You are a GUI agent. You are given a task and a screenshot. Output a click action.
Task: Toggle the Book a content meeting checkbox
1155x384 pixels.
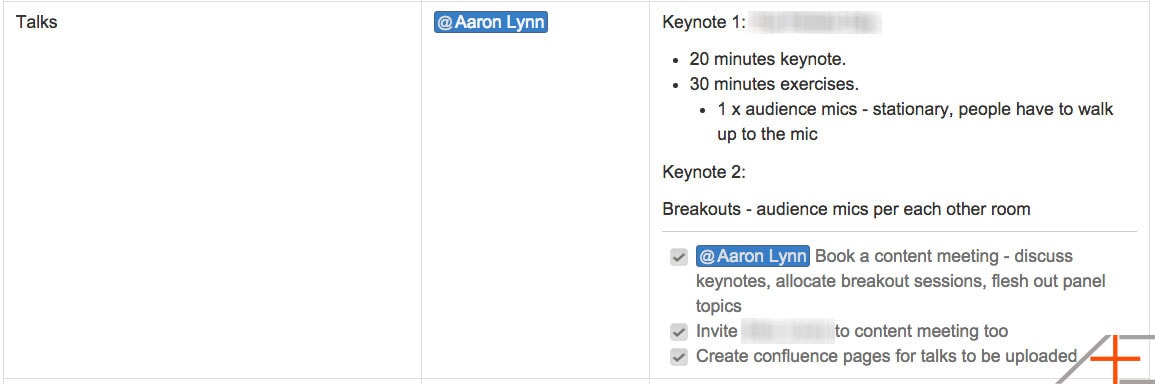point(678,257)
